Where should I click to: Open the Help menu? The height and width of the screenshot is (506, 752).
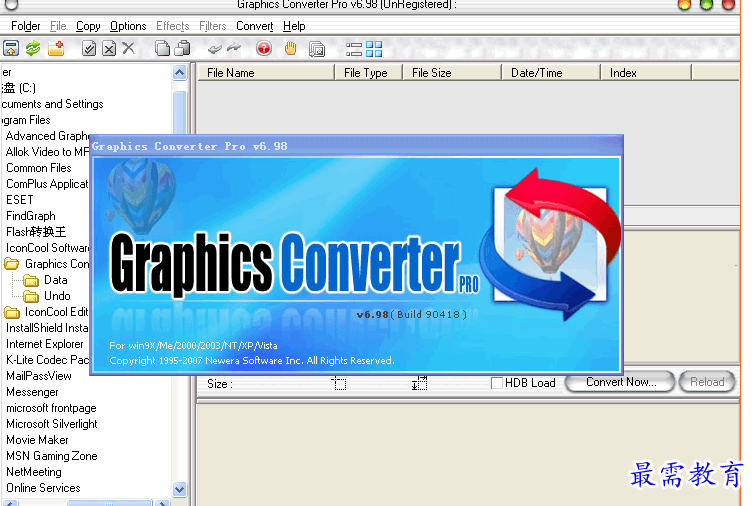[294, 26]
